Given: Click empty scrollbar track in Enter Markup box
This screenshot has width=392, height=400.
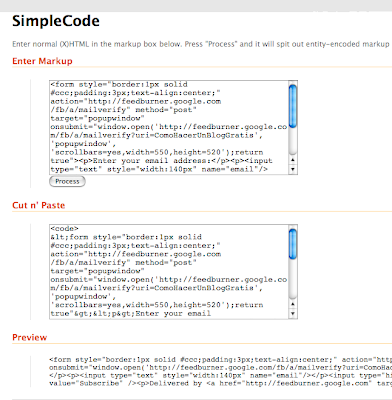Looking at the screenshot, I should pos(293,142).
